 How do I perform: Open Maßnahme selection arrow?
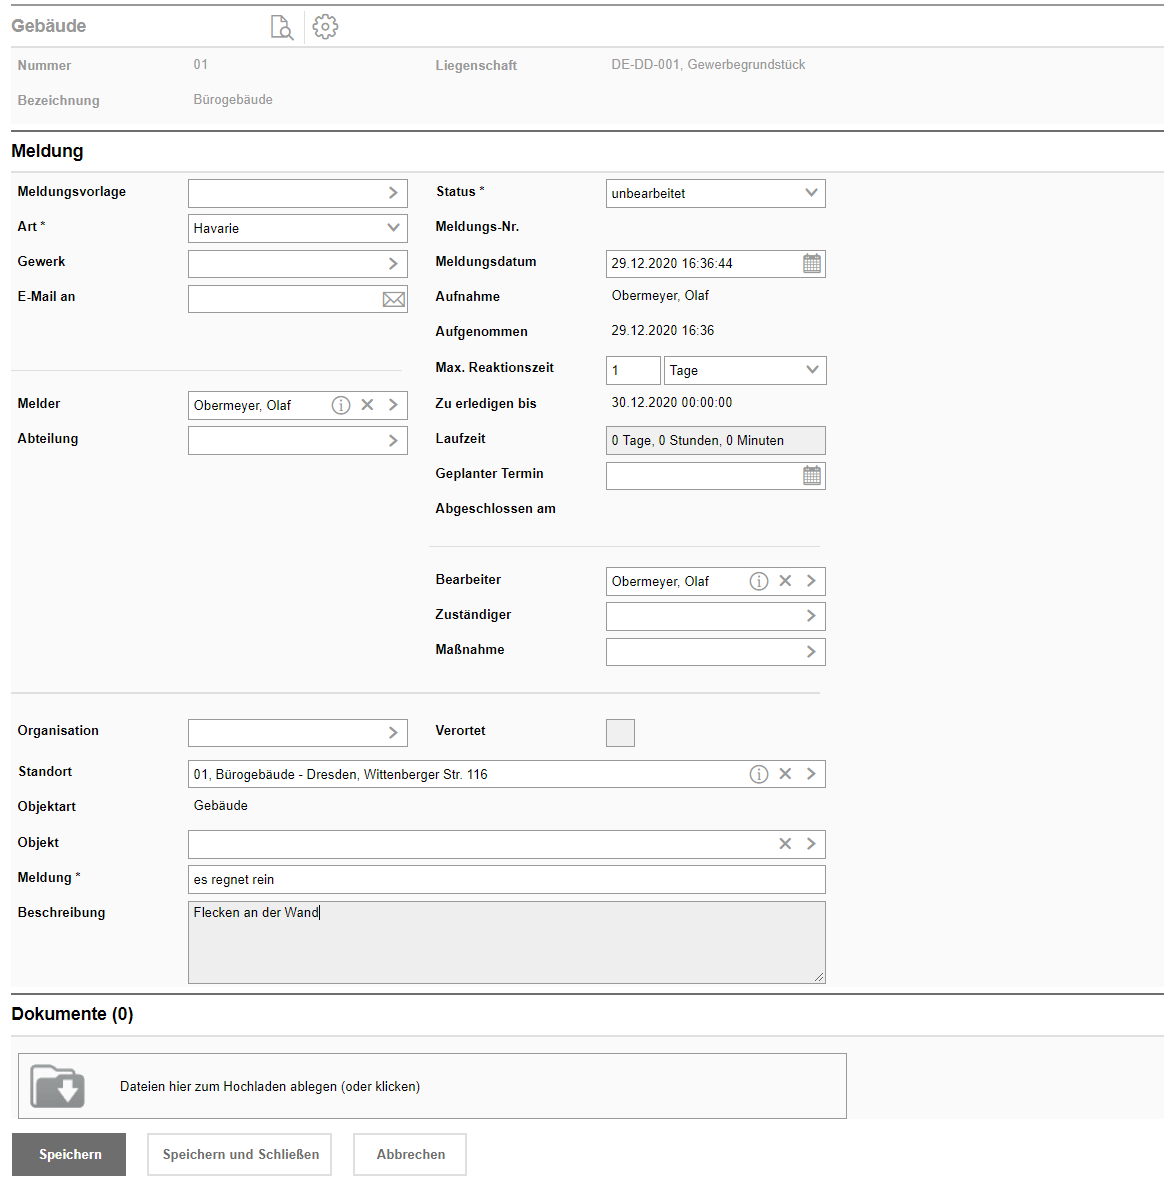[811, 651]
